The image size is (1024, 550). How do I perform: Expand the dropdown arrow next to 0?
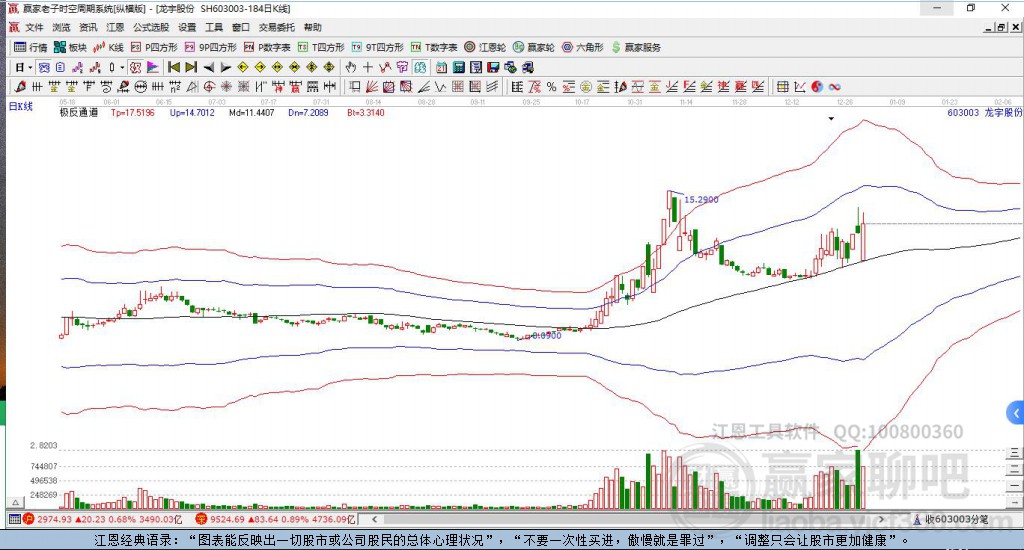click(122, 67)
